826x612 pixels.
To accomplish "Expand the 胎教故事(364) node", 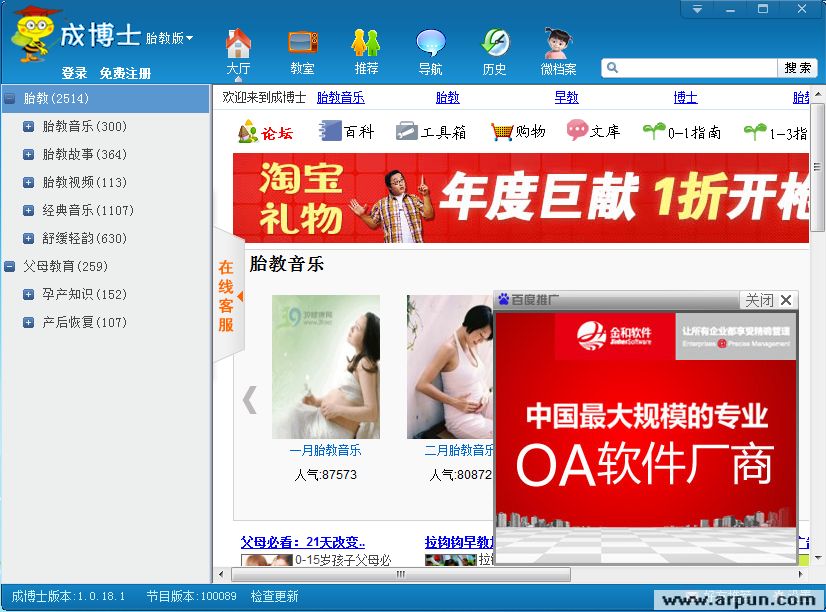I will pos(28,154).
